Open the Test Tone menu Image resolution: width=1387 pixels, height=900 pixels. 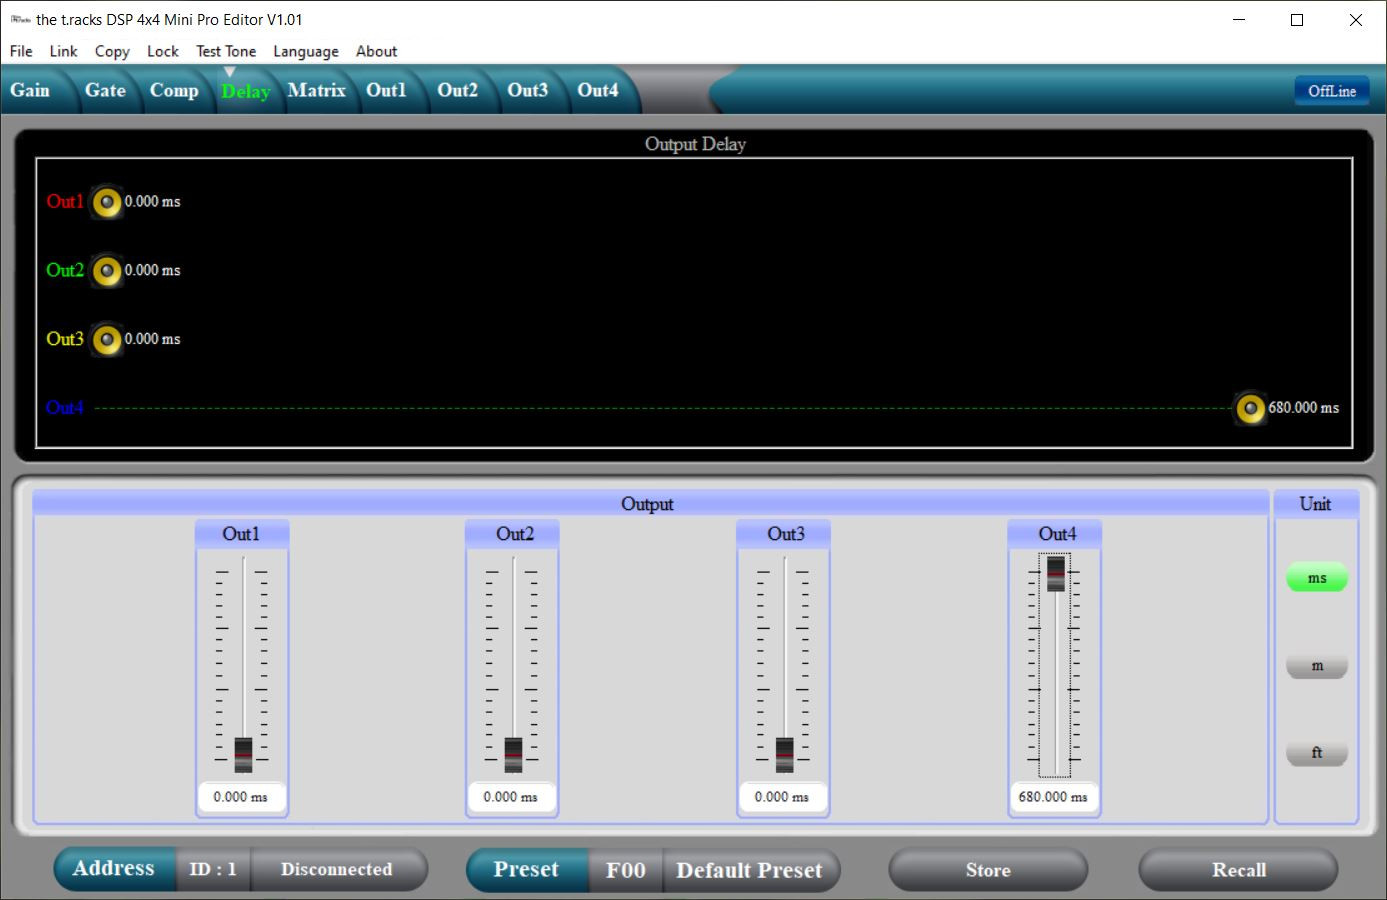pyautogui.click(x=226, y=51)
